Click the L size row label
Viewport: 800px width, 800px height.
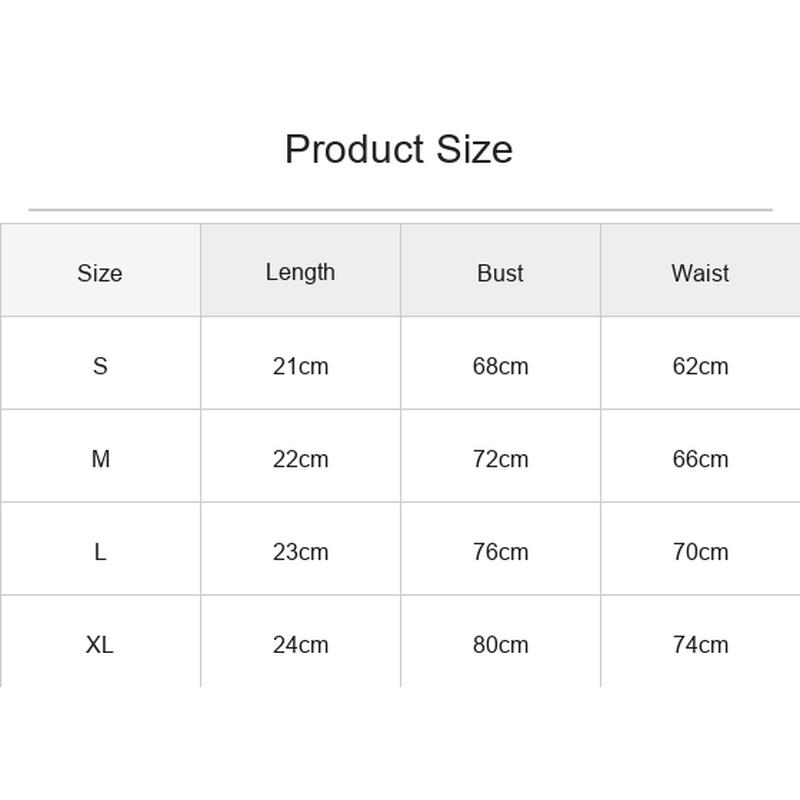(x=101, y=552)
